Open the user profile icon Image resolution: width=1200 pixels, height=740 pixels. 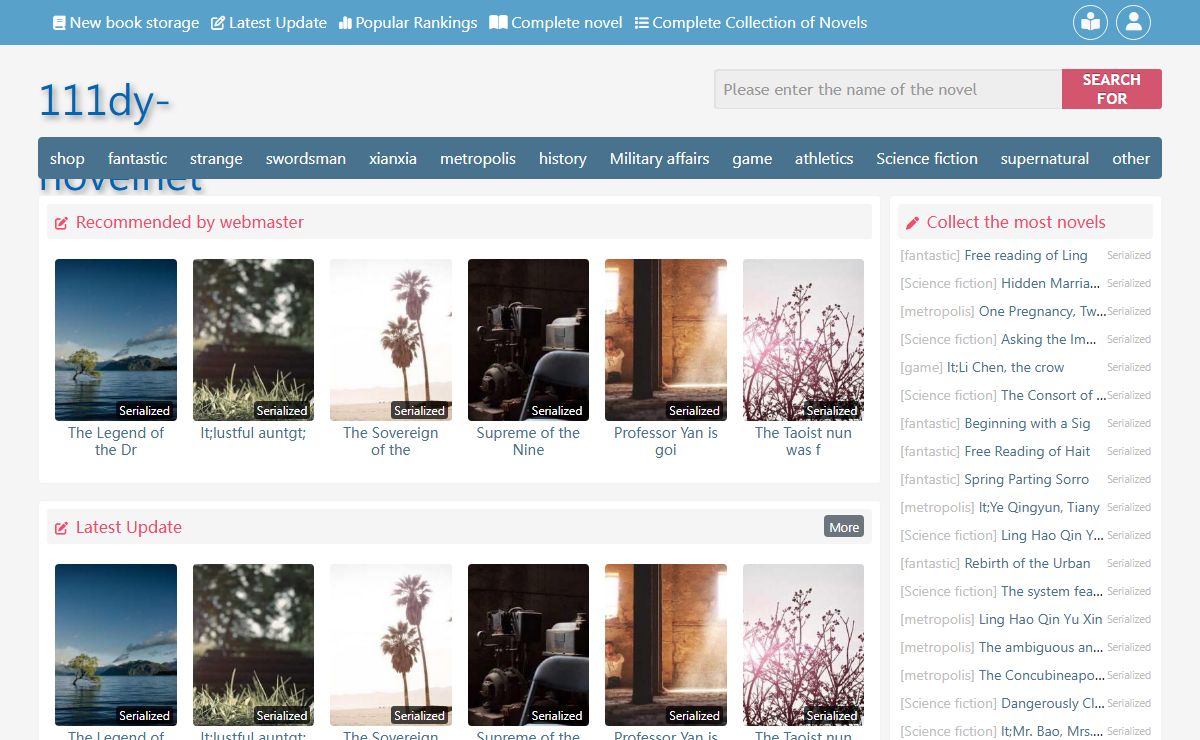[x=1133, y=22]
